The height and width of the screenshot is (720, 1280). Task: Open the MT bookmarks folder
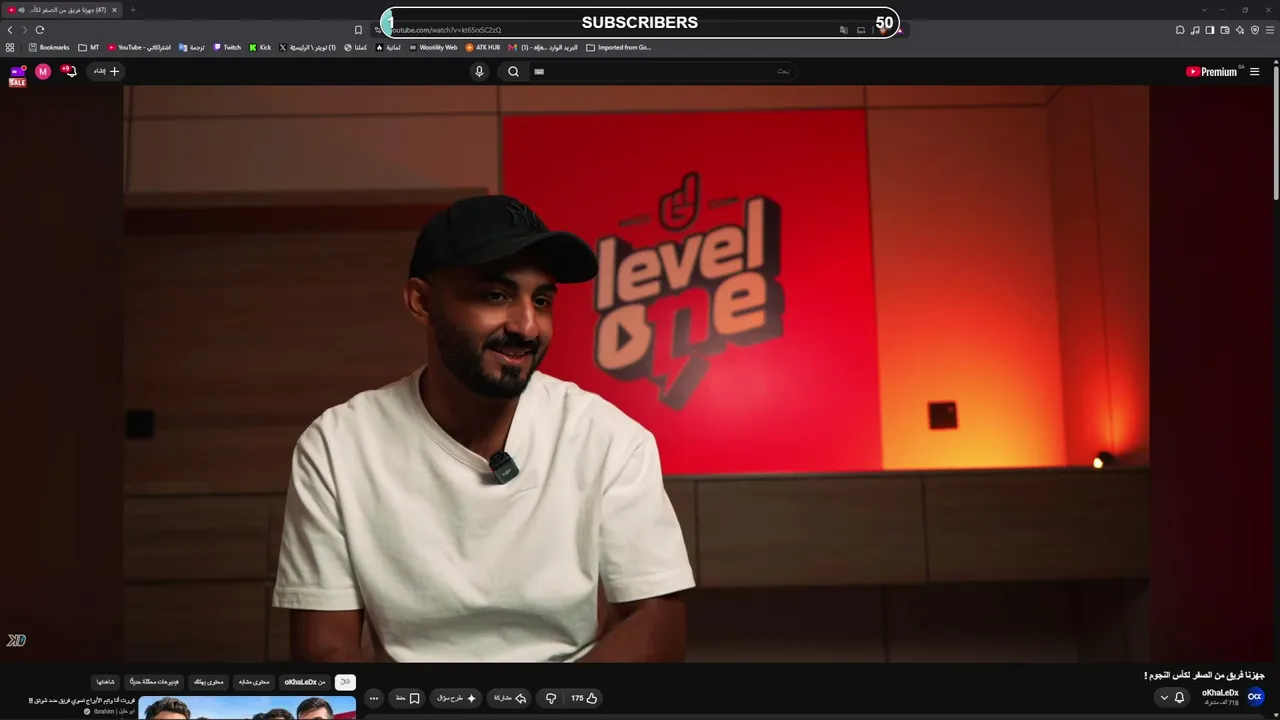[89, 47]
